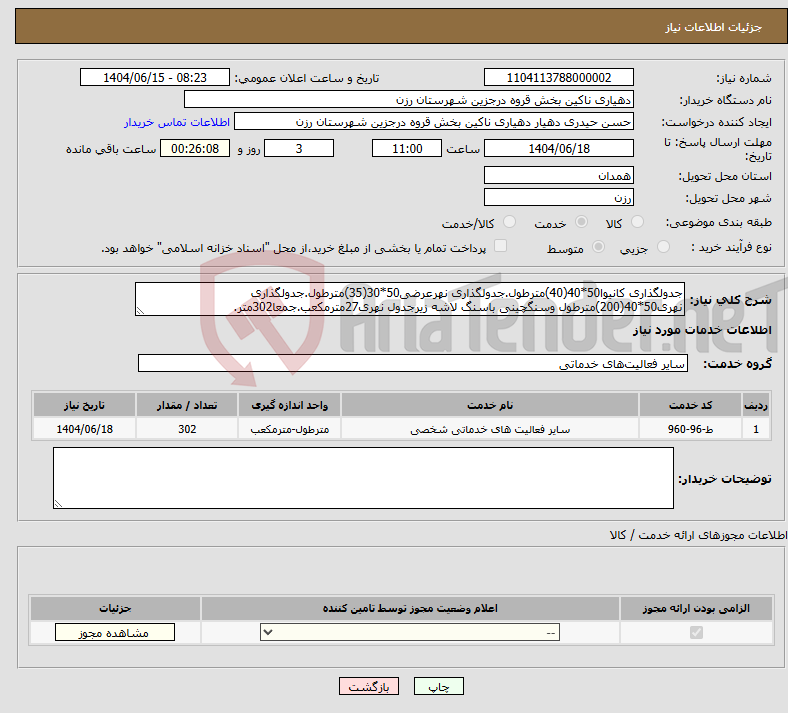Screen dimensions: 788x713
Task: Select the خدمت radio button
Action: click(x=581, y=222)
